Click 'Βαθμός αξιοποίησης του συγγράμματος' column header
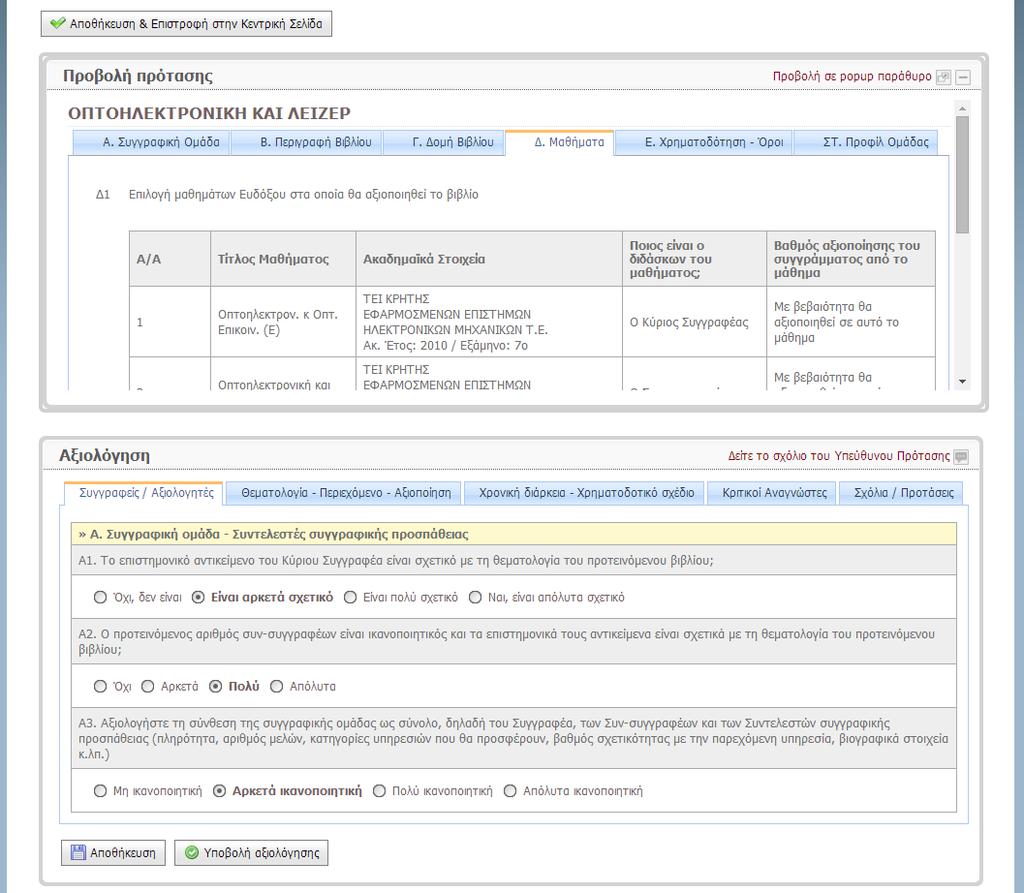This screenshot has width=1024, height=893. [850, 259]
